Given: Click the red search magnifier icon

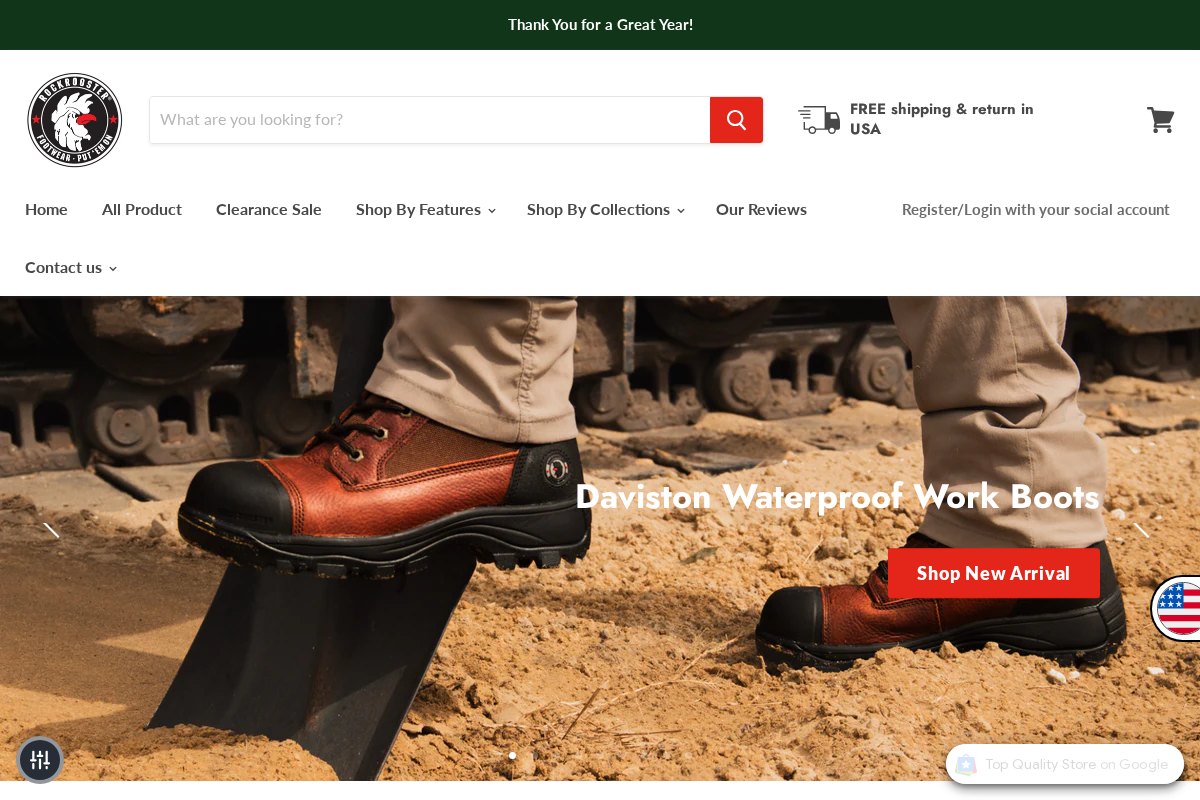Looking at the screenshot, I should 736,119.
